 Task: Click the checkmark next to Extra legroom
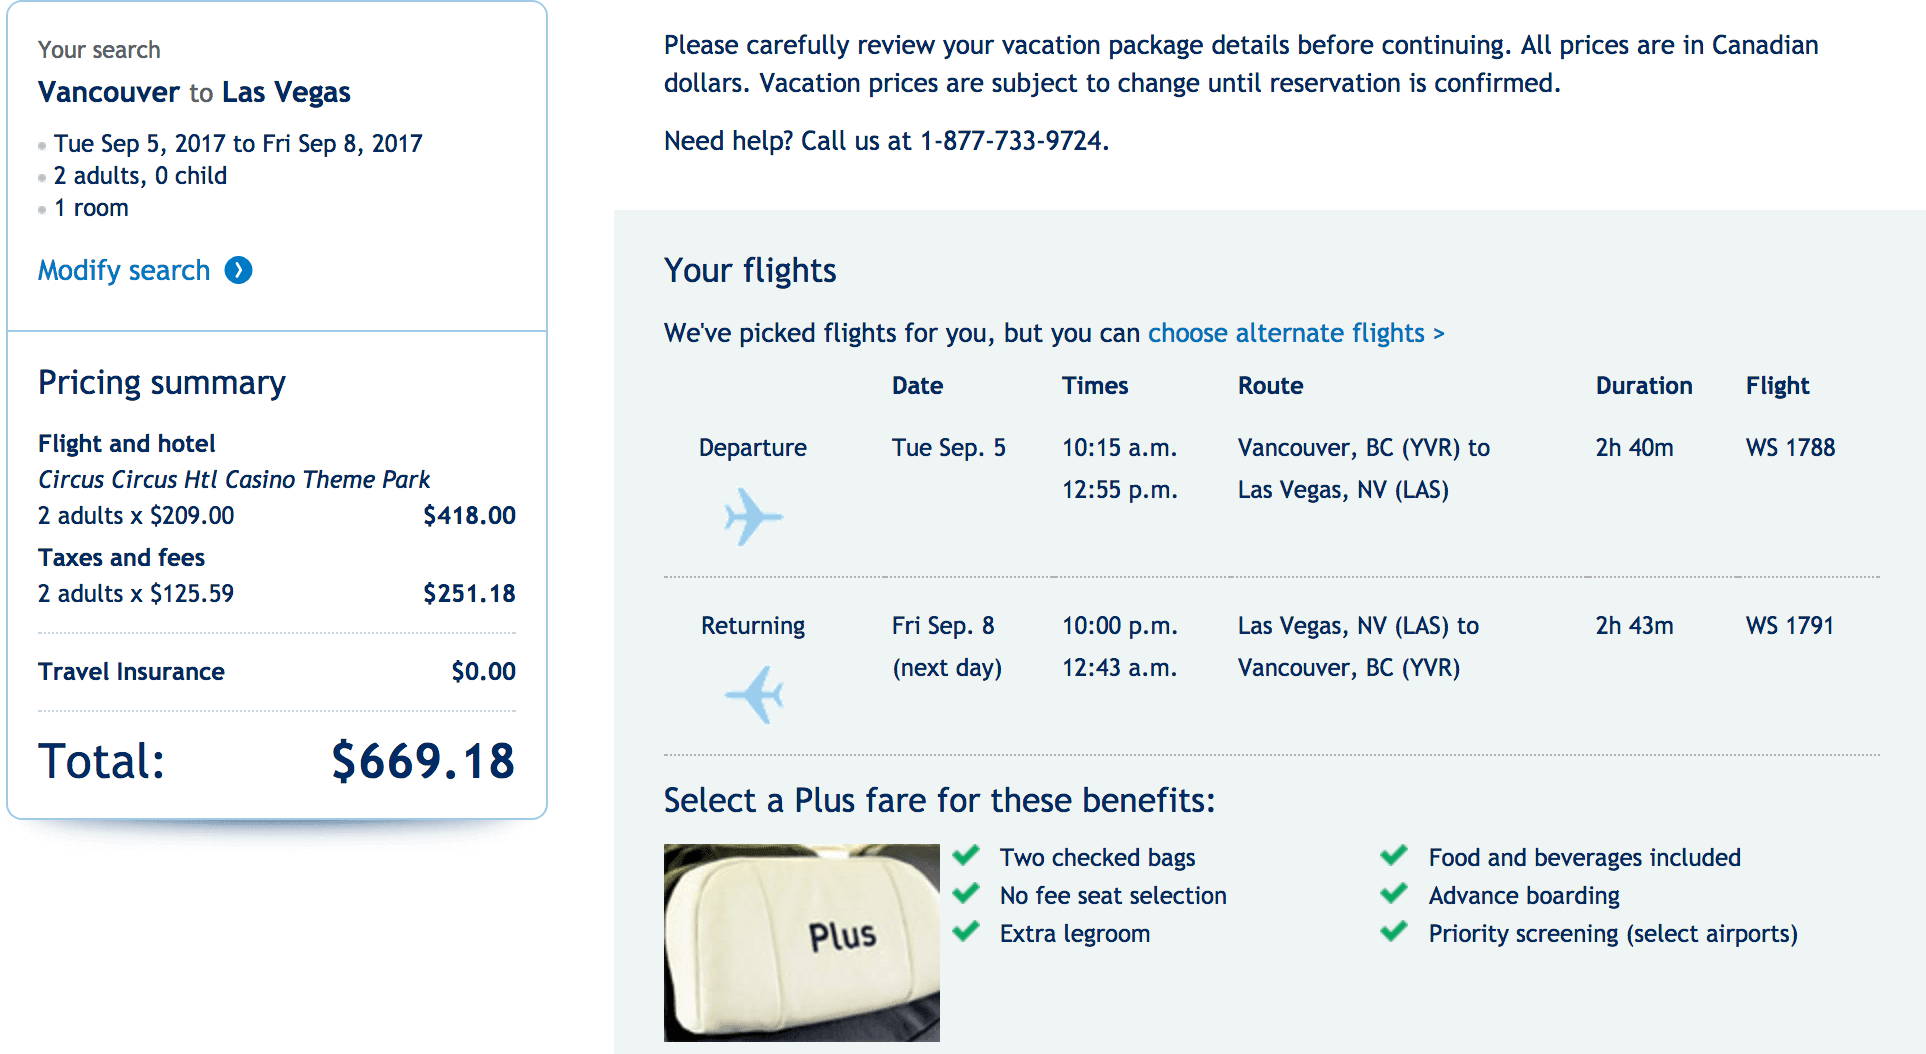(x=966, y=932)
